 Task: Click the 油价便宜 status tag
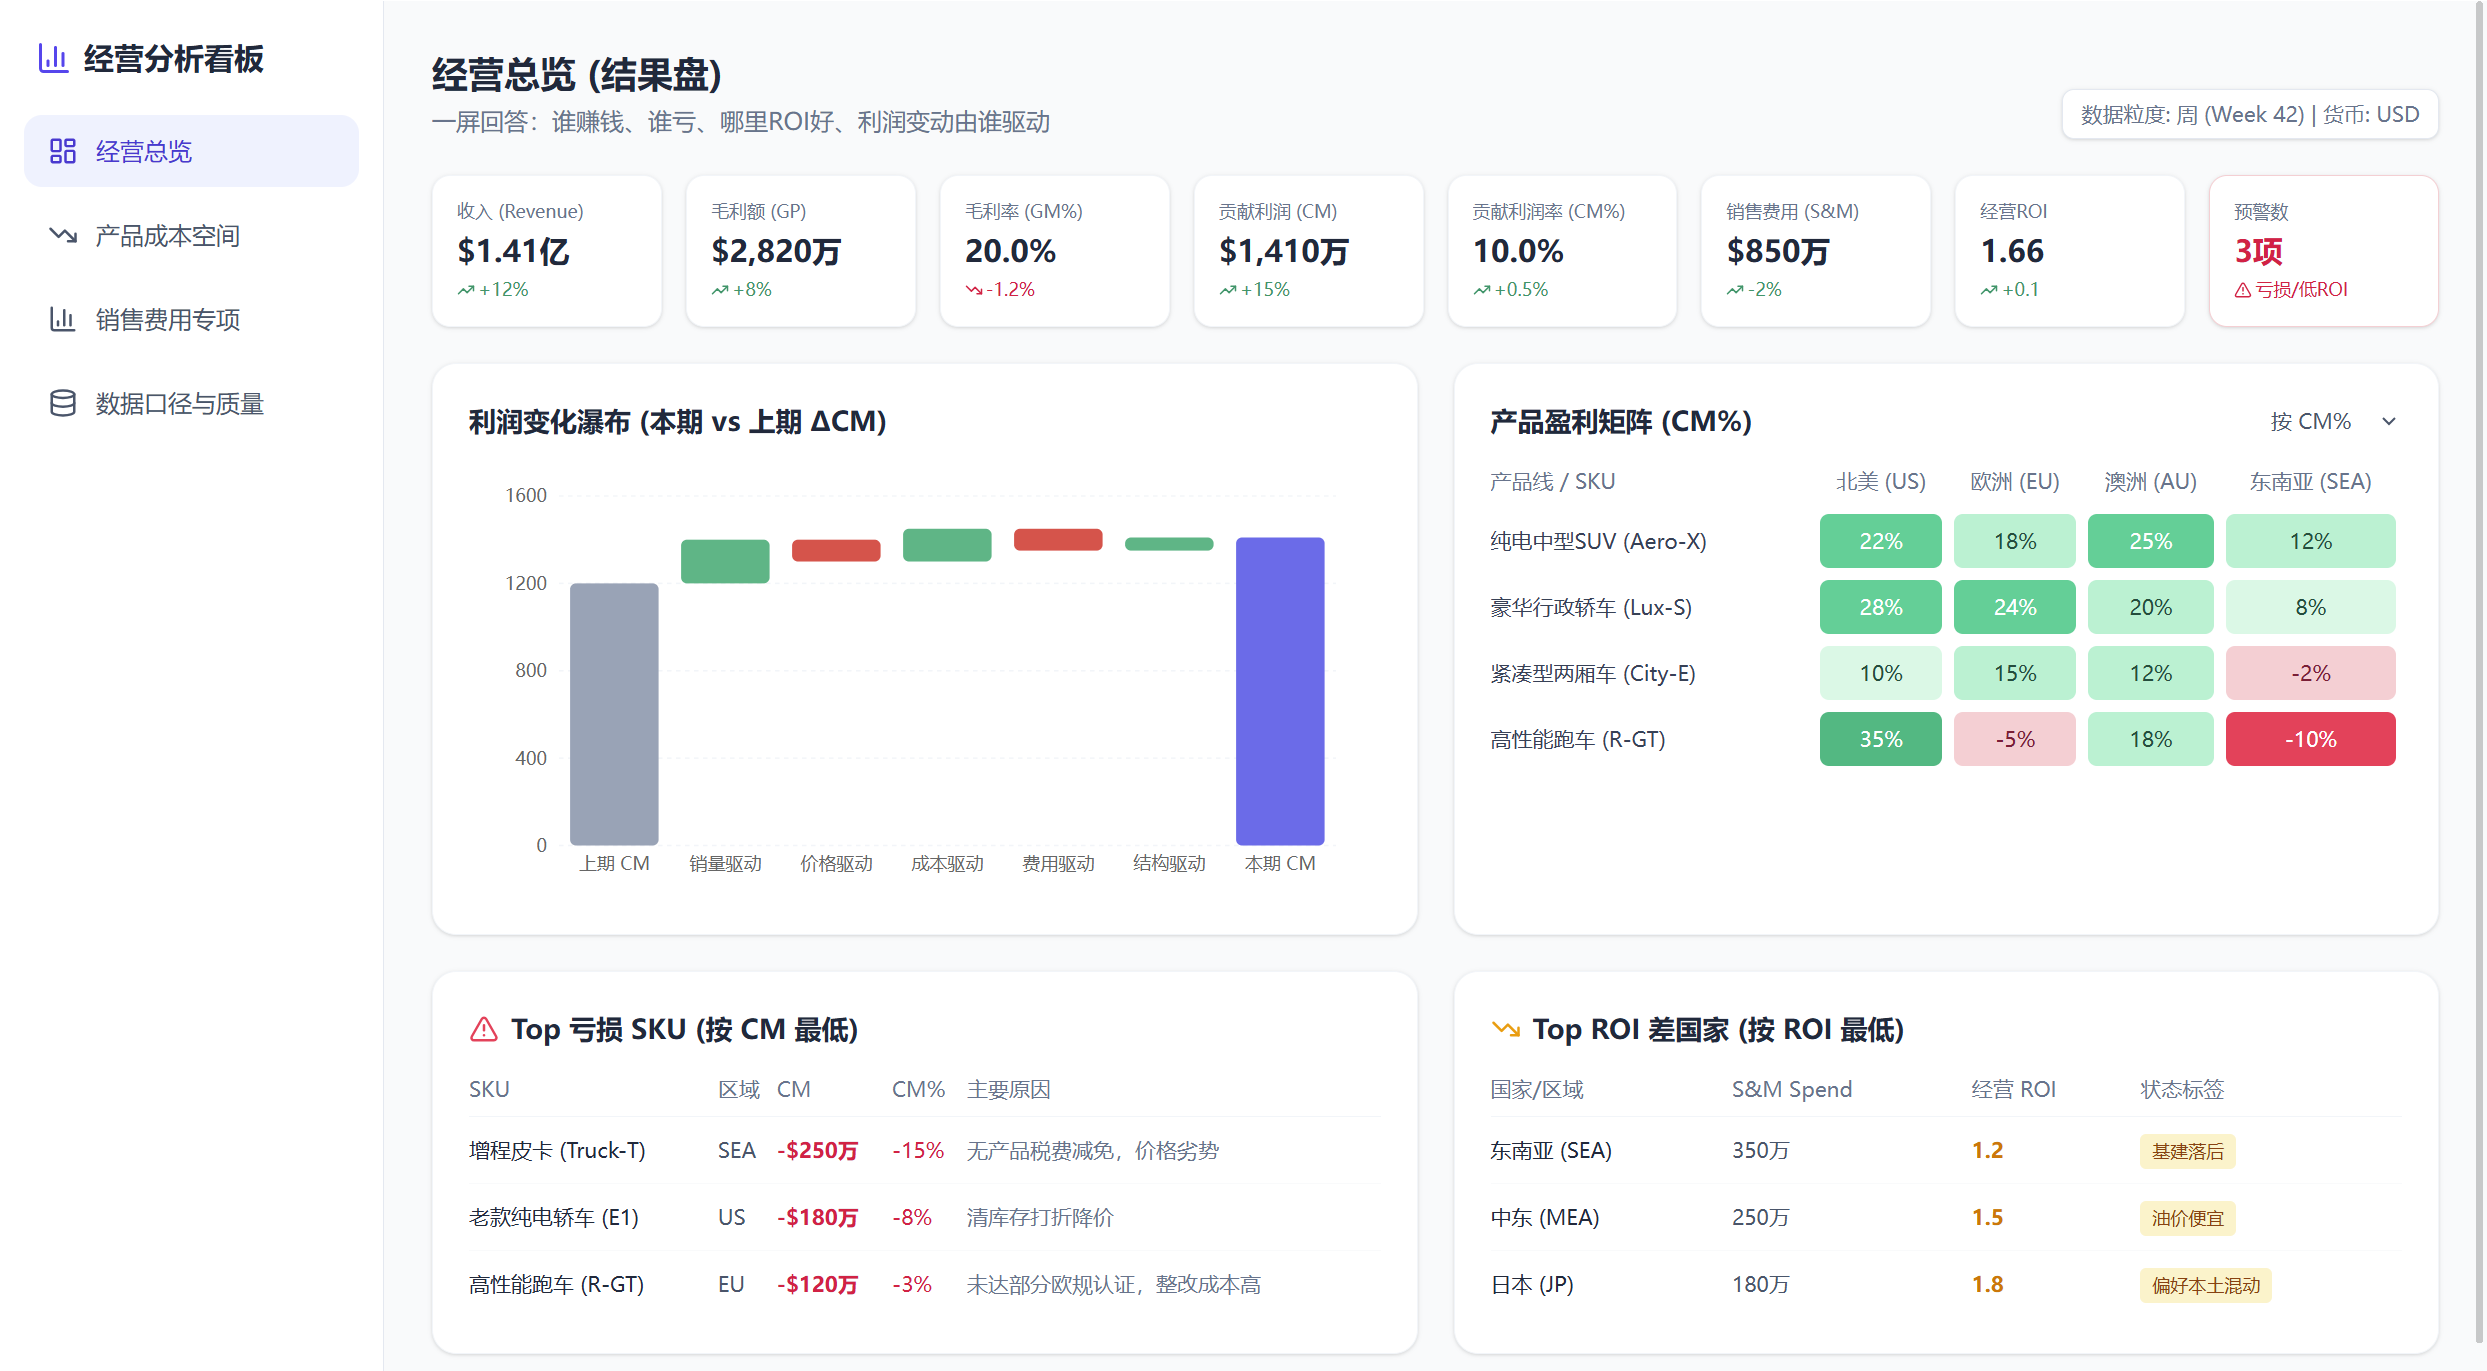point(2187,1218)
